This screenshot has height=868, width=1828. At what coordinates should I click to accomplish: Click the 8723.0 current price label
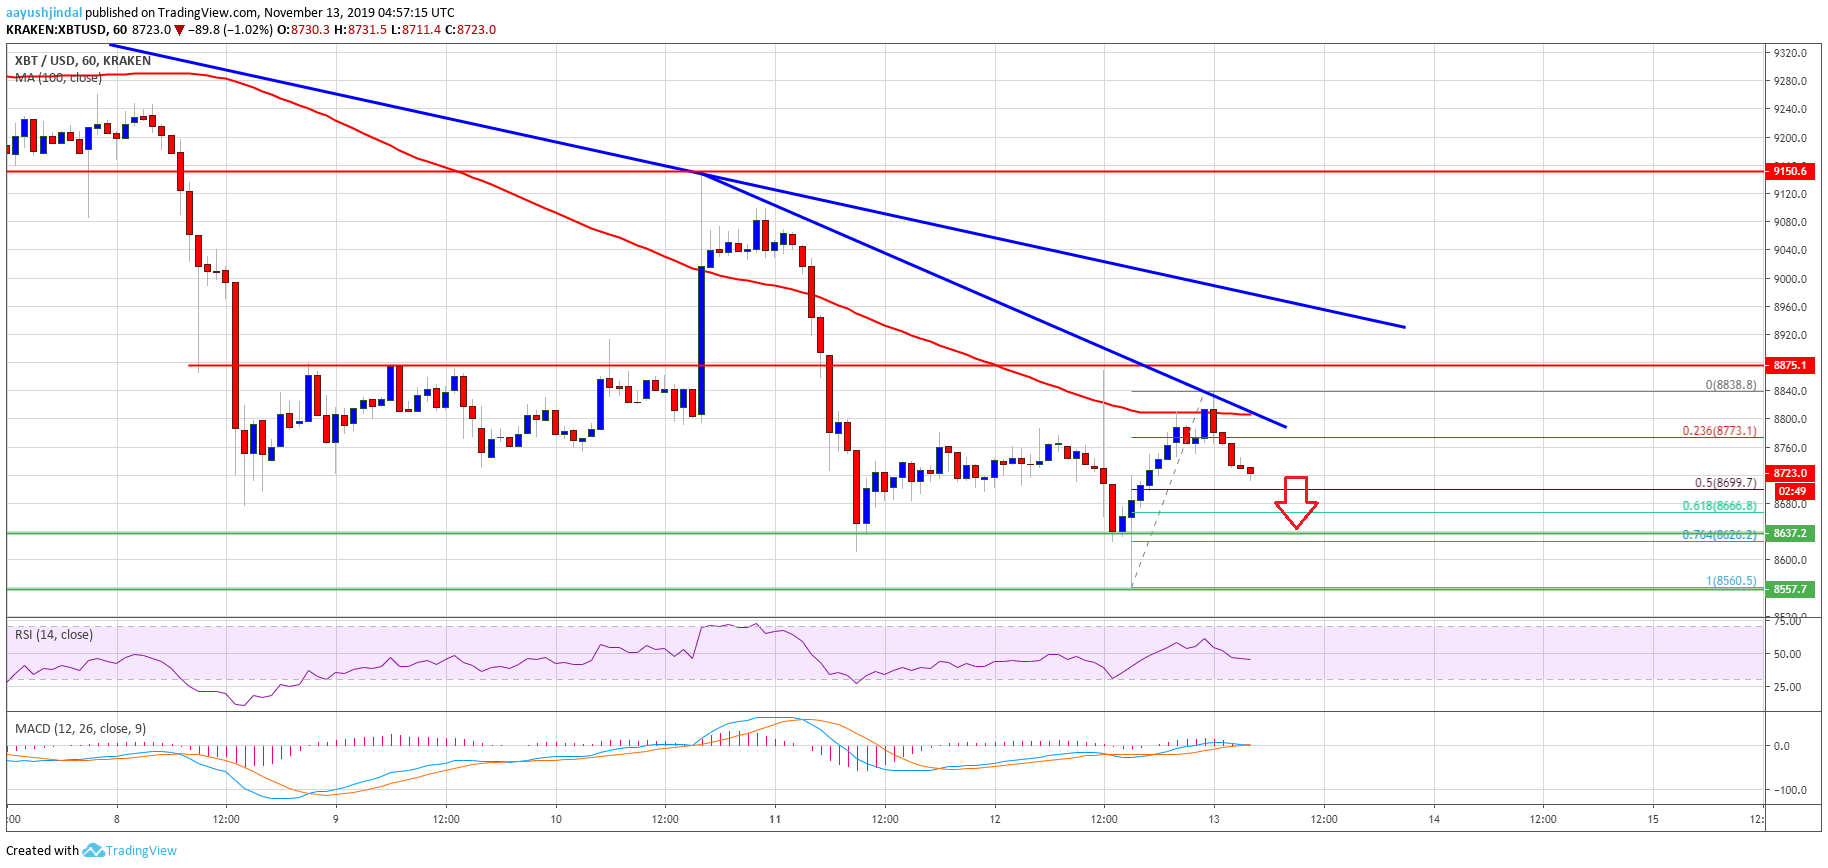coord(1790,473)
